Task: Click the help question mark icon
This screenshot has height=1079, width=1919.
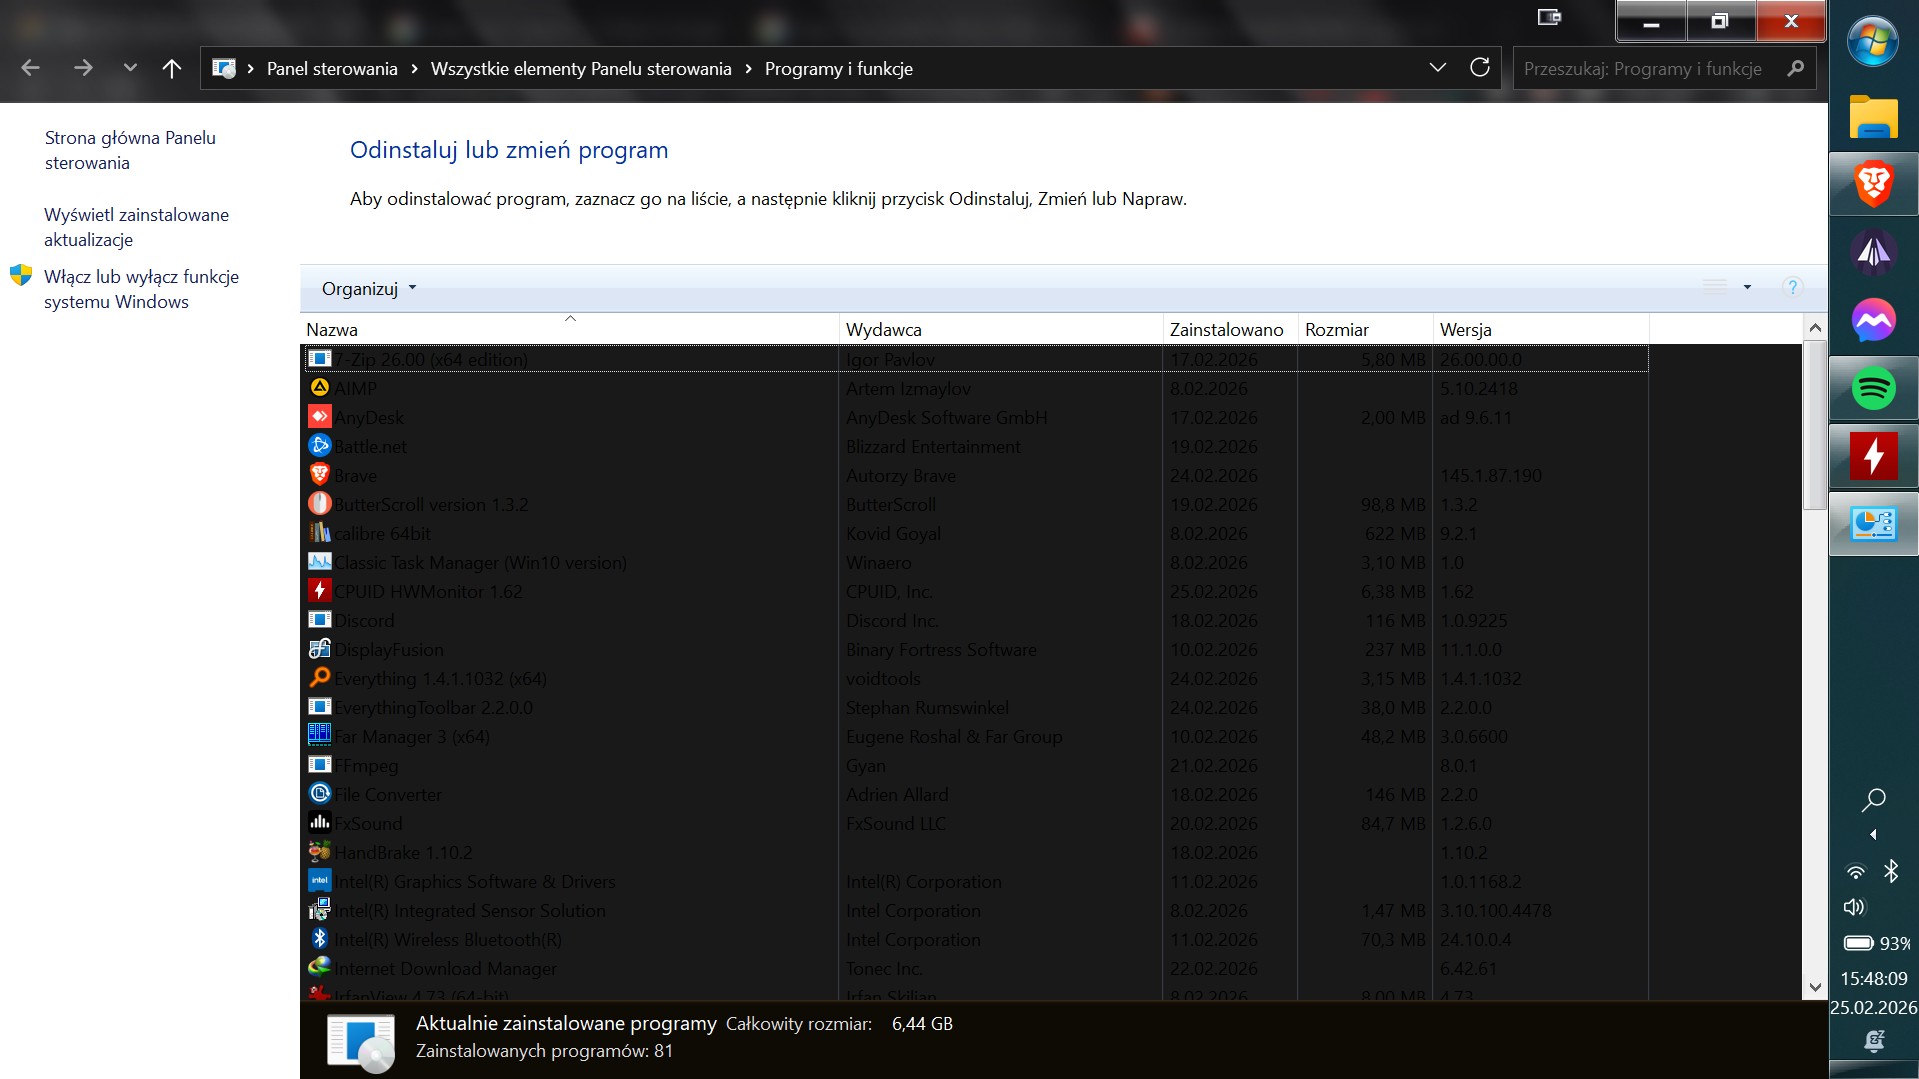Action: 1792,288
